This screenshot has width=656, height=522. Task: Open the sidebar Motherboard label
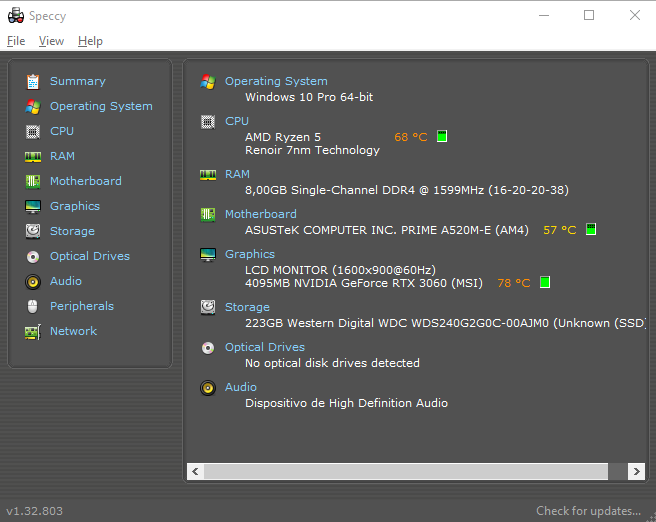[86, 181]
